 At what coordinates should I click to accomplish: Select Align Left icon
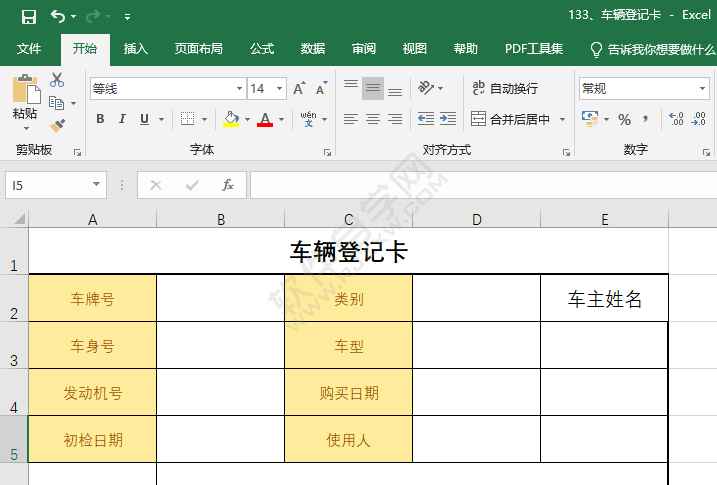[x=351, y=119]
